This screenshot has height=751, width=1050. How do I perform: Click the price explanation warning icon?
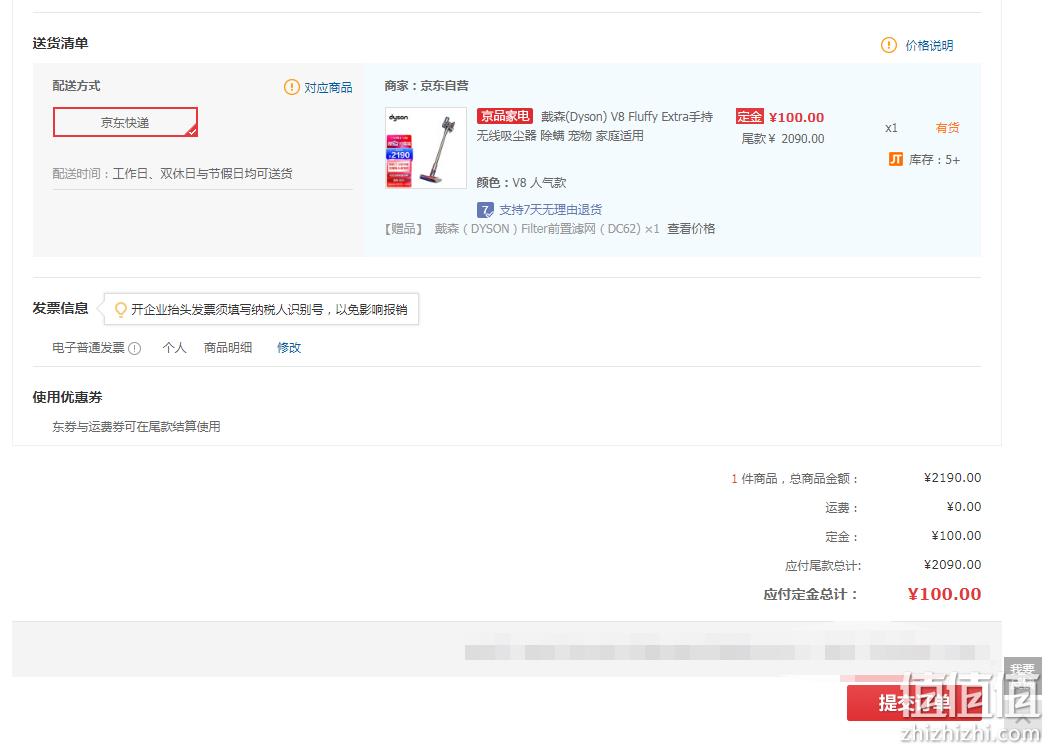tap(888, 46)
